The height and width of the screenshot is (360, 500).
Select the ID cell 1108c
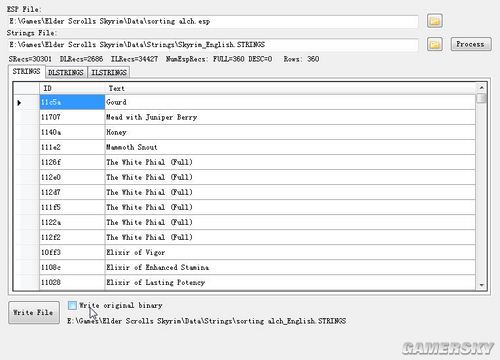(x=72, y=267)
